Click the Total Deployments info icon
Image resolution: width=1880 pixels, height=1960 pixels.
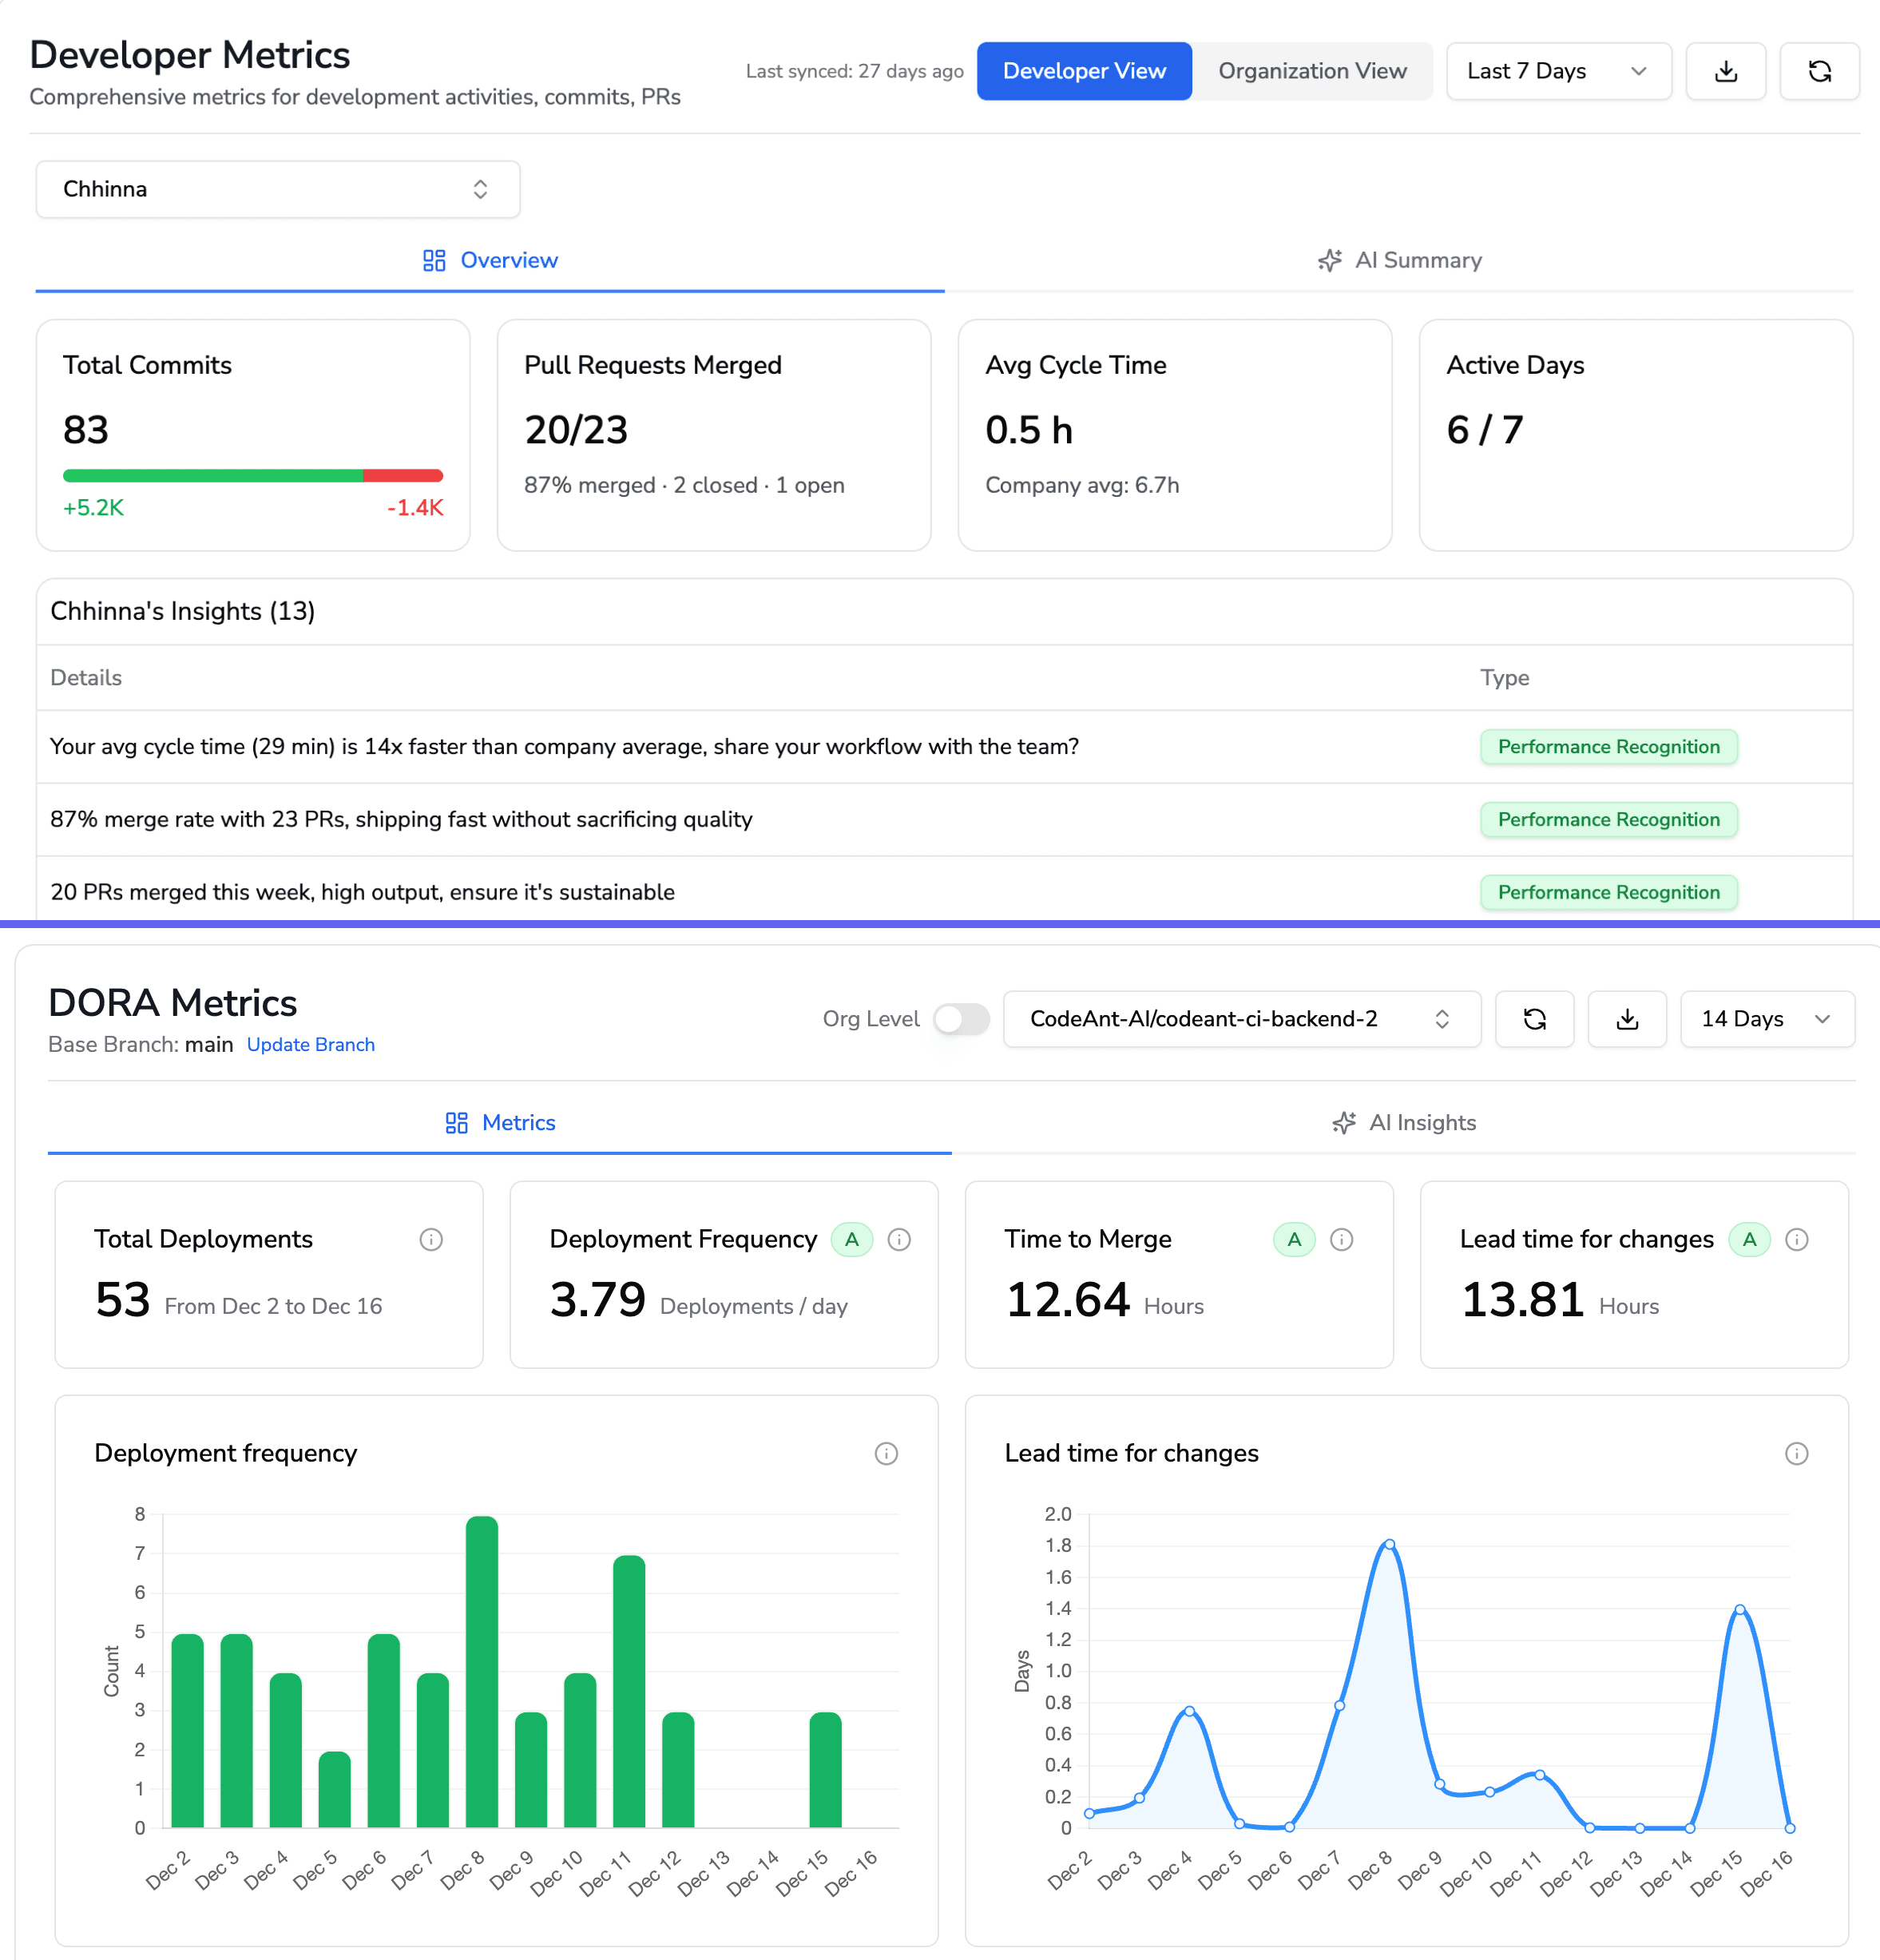(431, 1239)
